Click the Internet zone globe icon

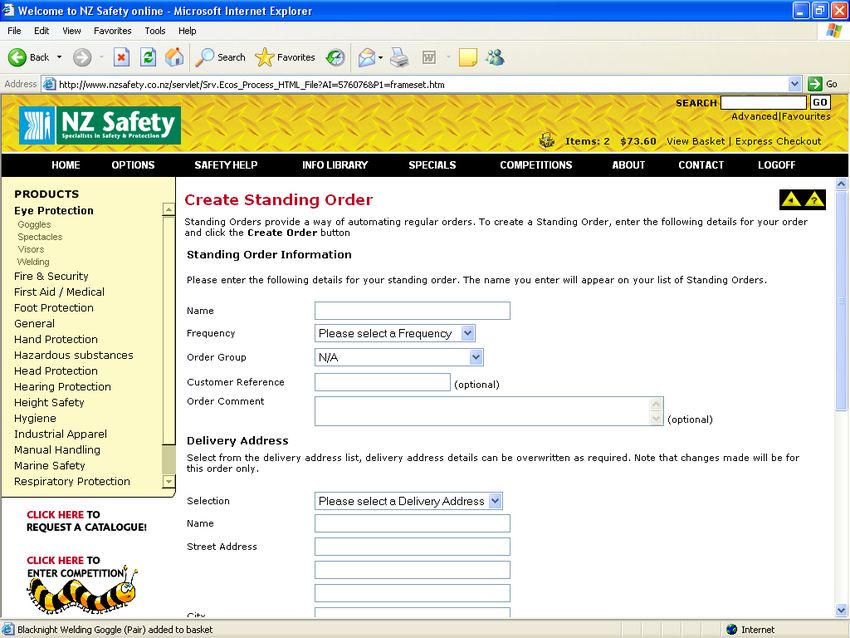point(732,629)
